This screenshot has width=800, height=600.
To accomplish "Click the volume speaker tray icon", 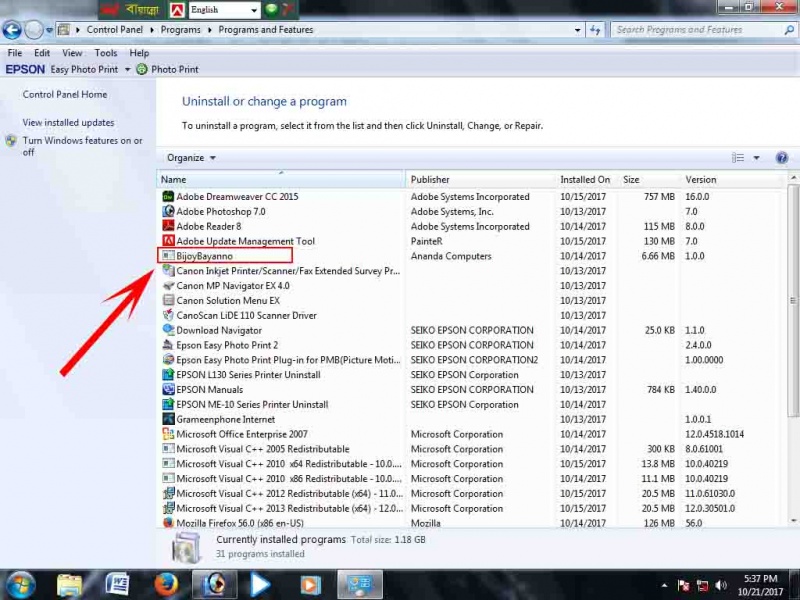I will 721,585.
